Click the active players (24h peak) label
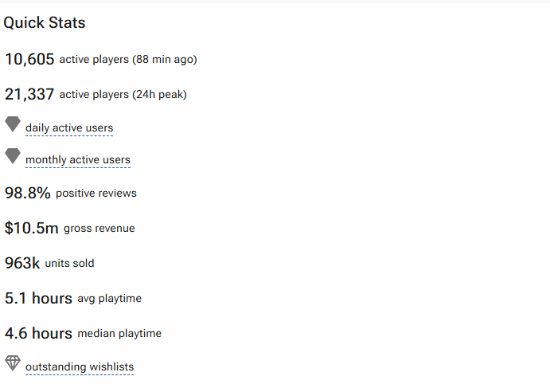550x384 pixels. point(123,94)
